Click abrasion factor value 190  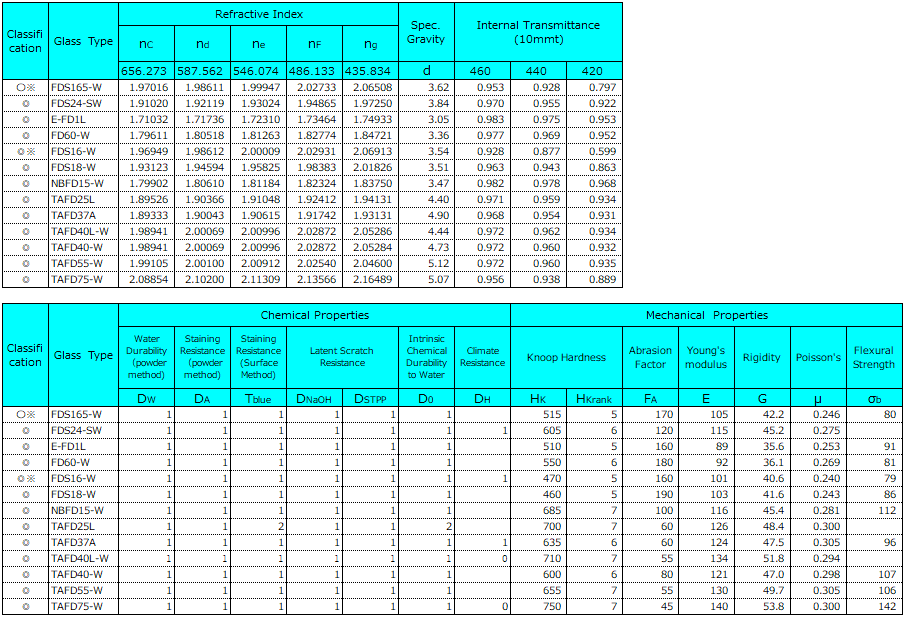point(664,495)
